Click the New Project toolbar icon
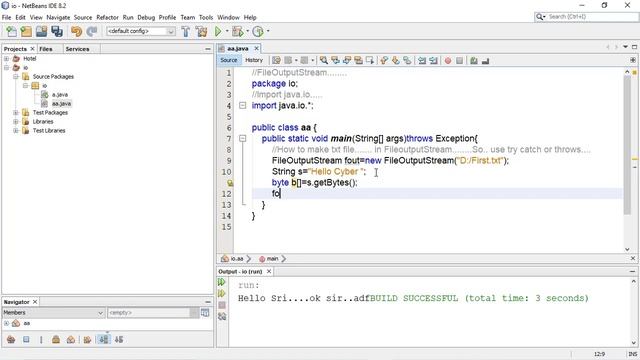This screenshot has height=360, width=640. coord(26,31)
